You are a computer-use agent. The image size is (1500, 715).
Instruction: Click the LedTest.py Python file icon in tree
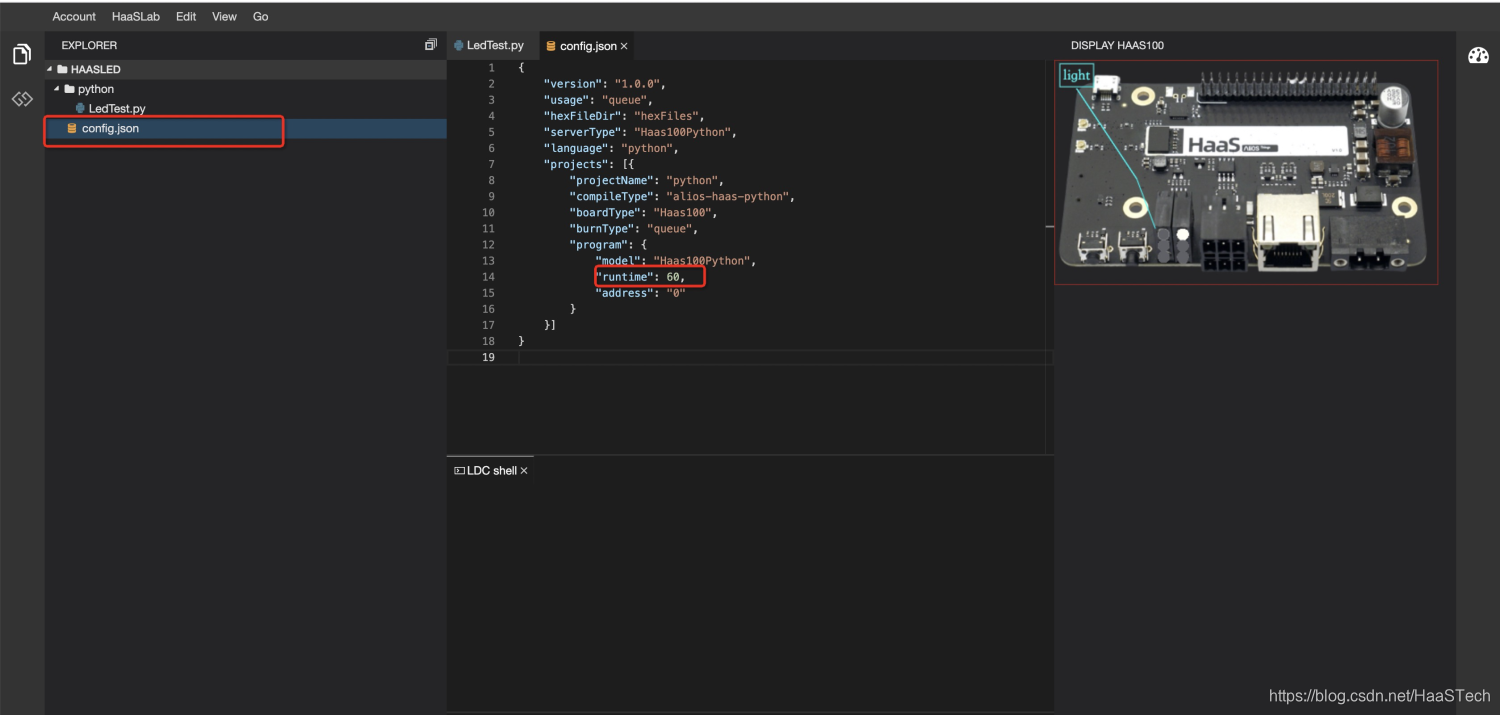80,108
